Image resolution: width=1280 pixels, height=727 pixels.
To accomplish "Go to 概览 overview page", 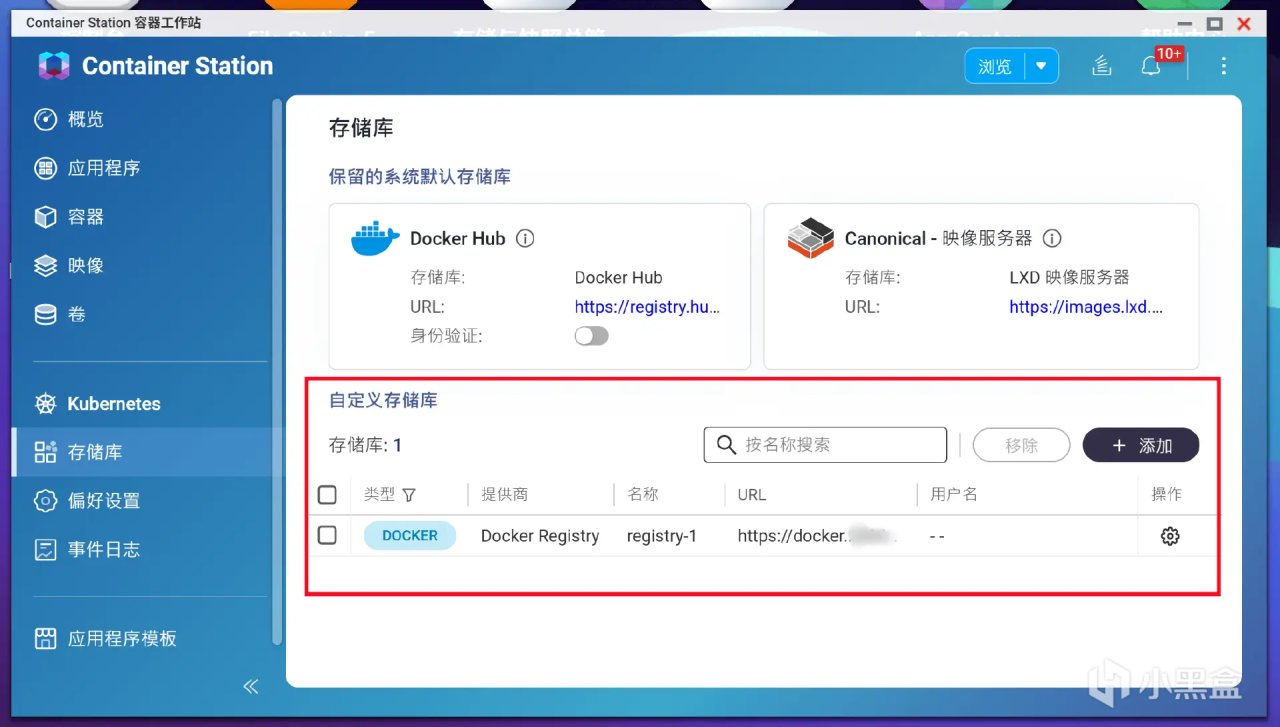I will (x=141, y=119).
